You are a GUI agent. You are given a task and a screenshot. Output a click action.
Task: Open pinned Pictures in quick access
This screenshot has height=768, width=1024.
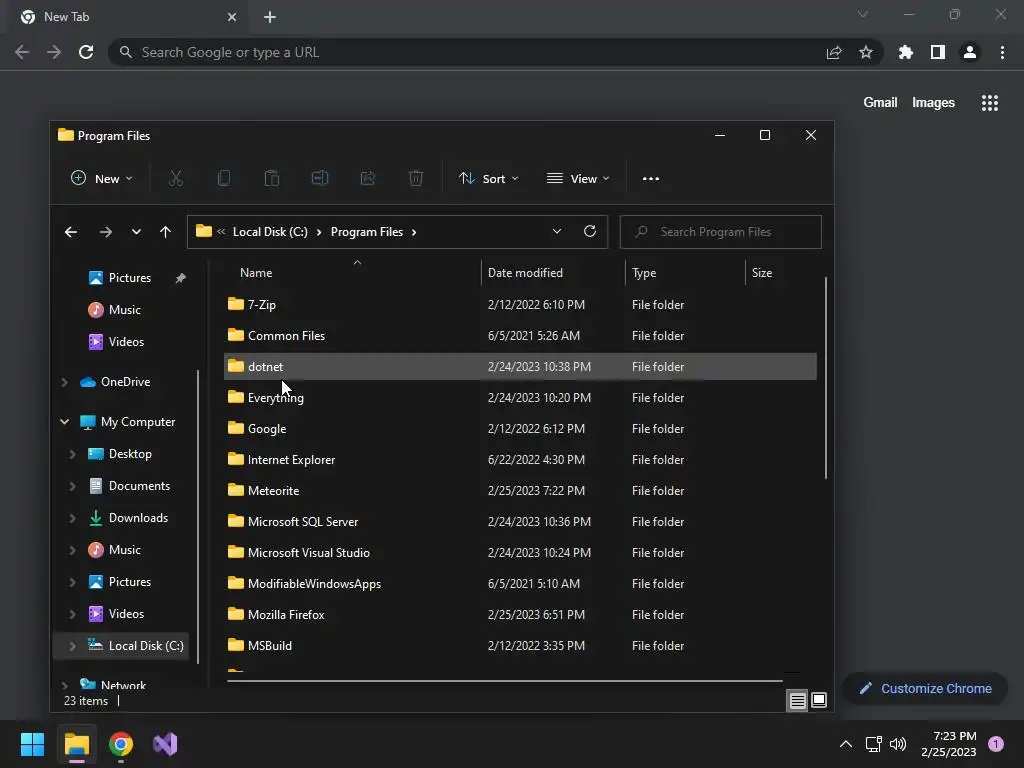click(129, 278)
